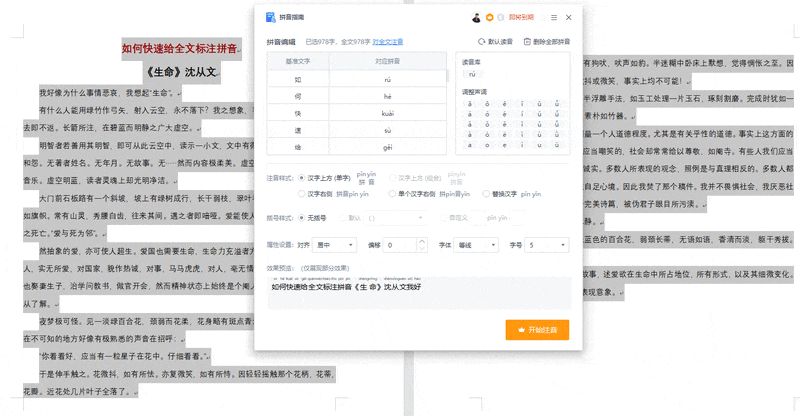This screenshot has height=416, width=800.
Task: Open the 字号 font size dropdown
Action: (548, 244)
